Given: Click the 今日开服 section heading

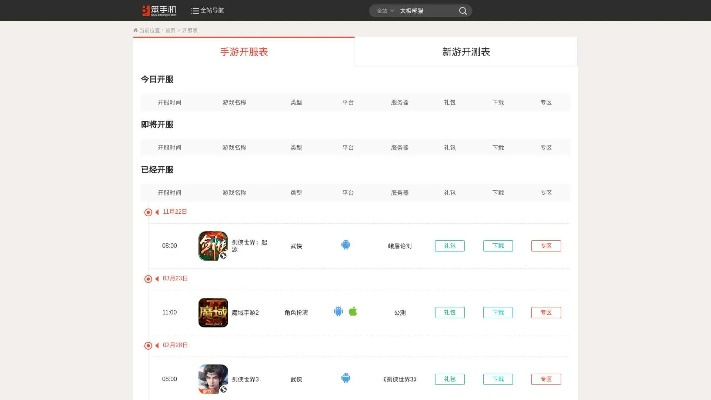Looking at the screenshot, I should click(157, 79).
